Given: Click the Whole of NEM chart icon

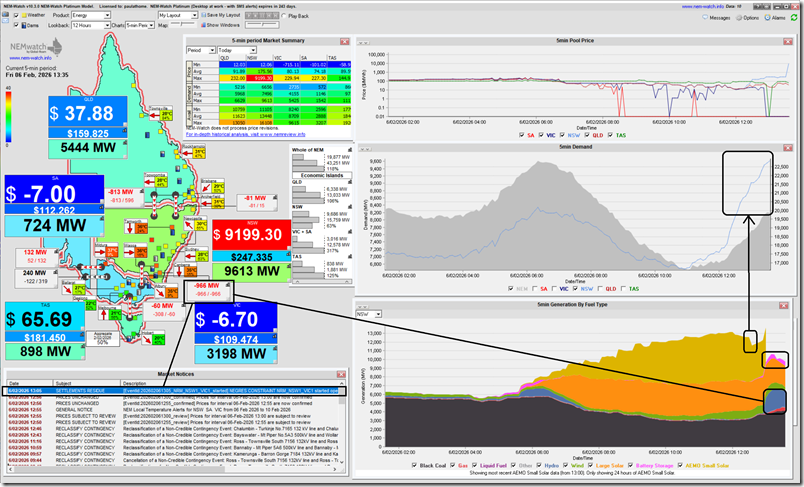Looking at the screenshot, I should [350, 150].
